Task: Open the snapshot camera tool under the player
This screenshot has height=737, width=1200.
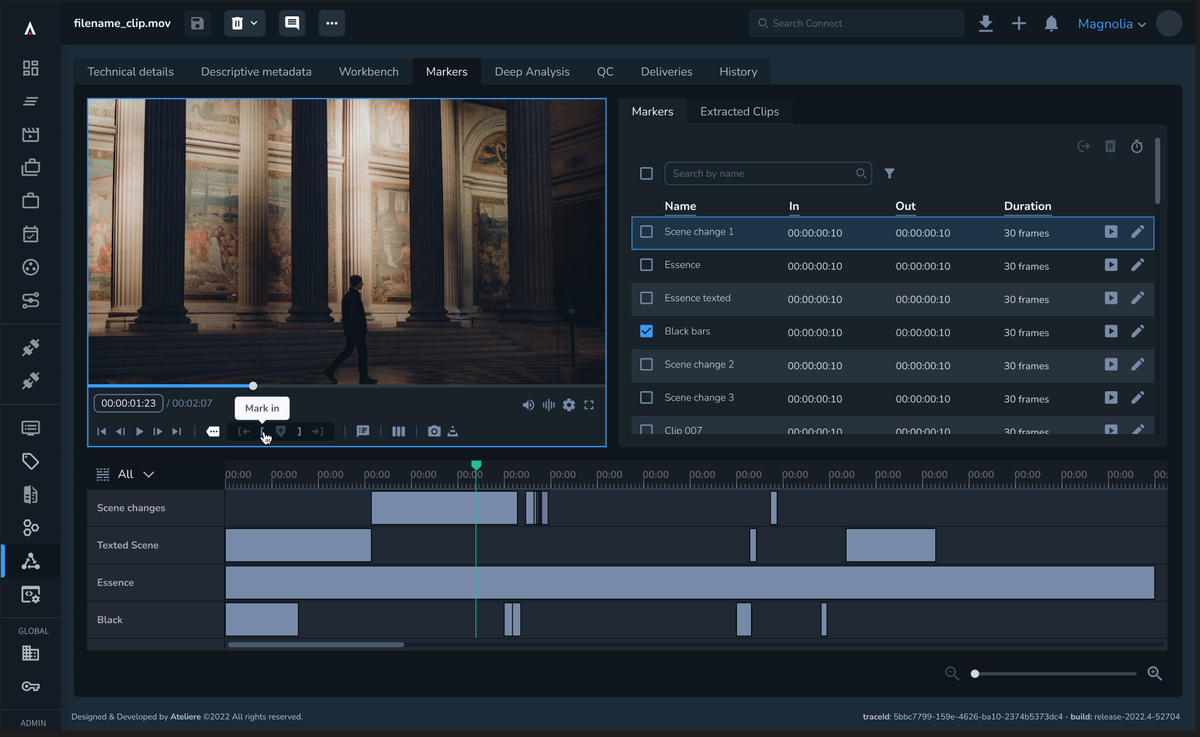Action: click(x=434, y=431)
